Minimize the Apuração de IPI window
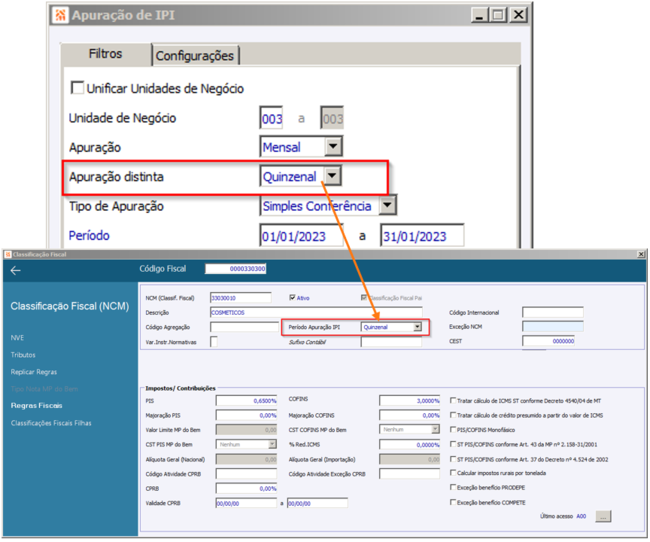This screenshot has height=542, width=650. (480, 15)
